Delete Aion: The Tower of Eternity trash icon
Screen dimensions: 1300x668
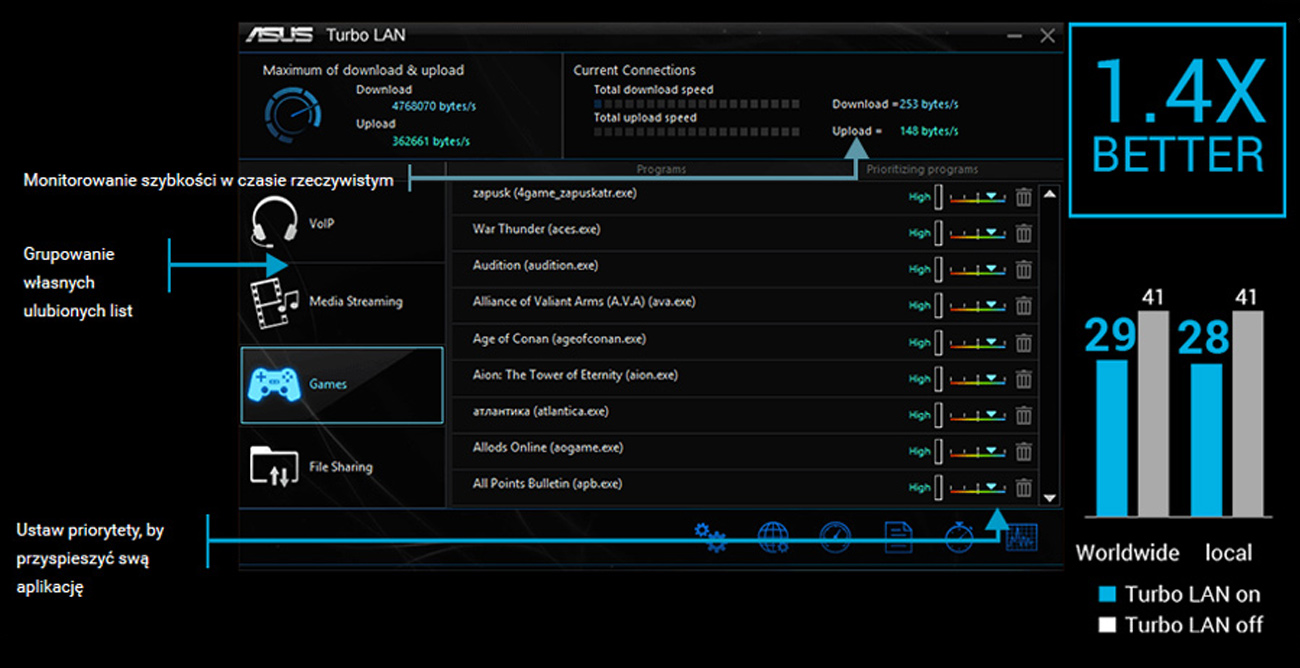tap(1023, 379)
